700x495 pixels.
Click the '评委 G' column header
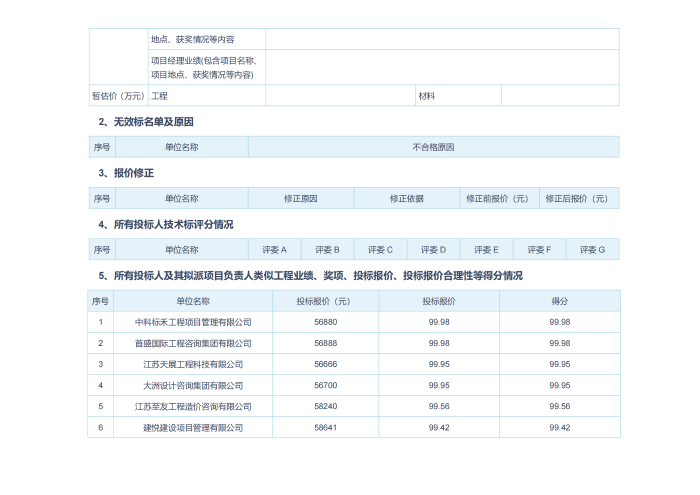[x=592, y=250]
